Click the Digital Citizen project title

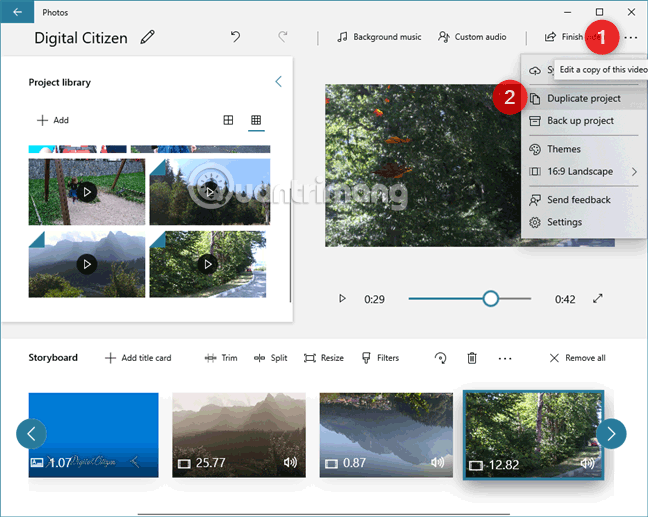(81, 38)
